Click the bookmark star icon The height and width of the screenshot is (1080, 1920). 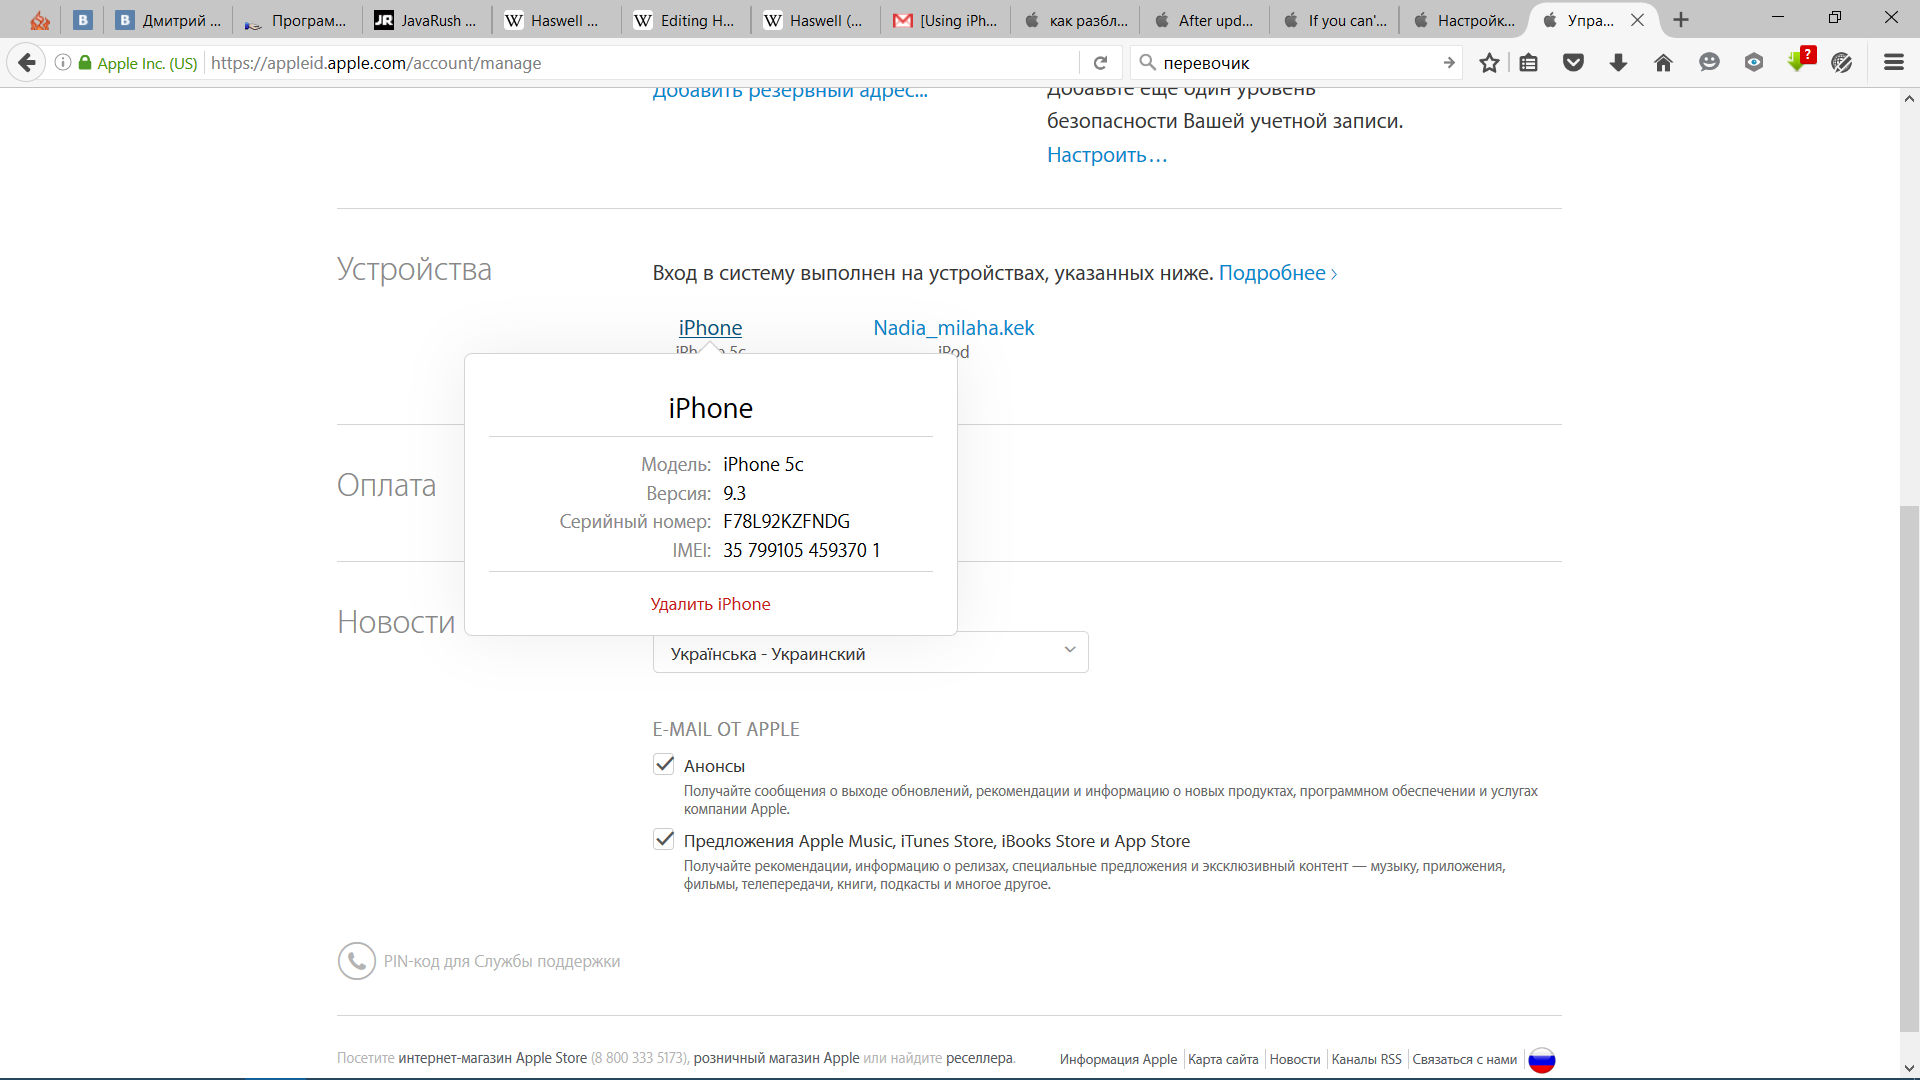tap(1489, 63)
